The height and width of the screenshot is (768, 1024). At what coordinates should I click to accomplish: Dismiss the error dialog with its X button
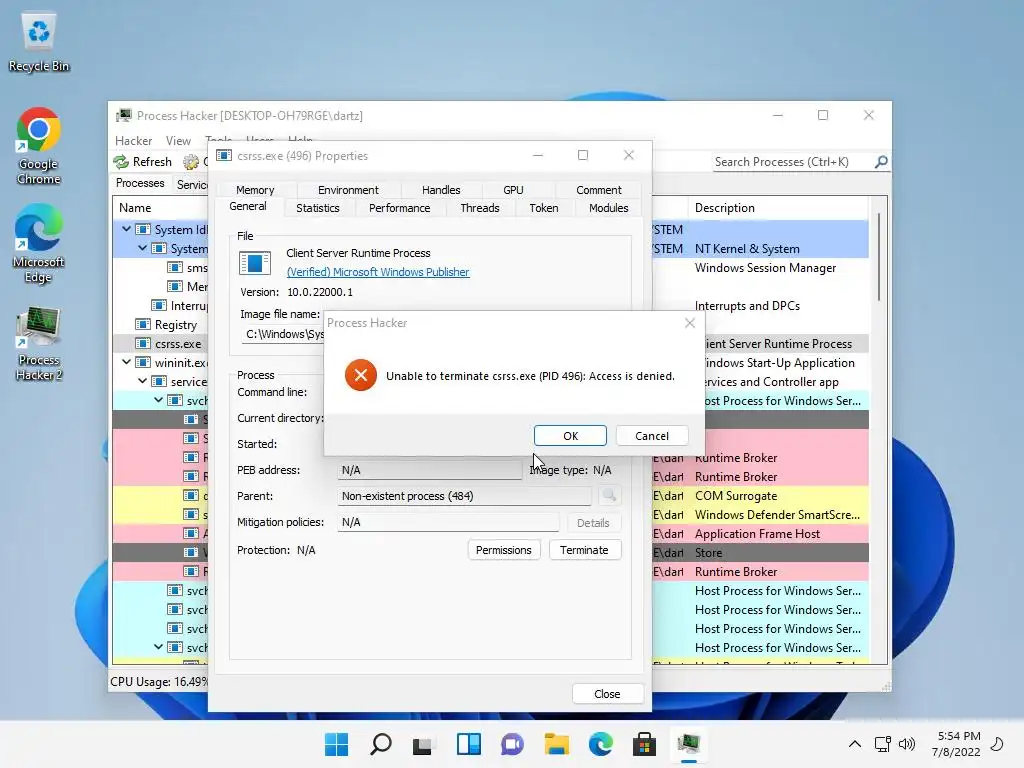690,323
